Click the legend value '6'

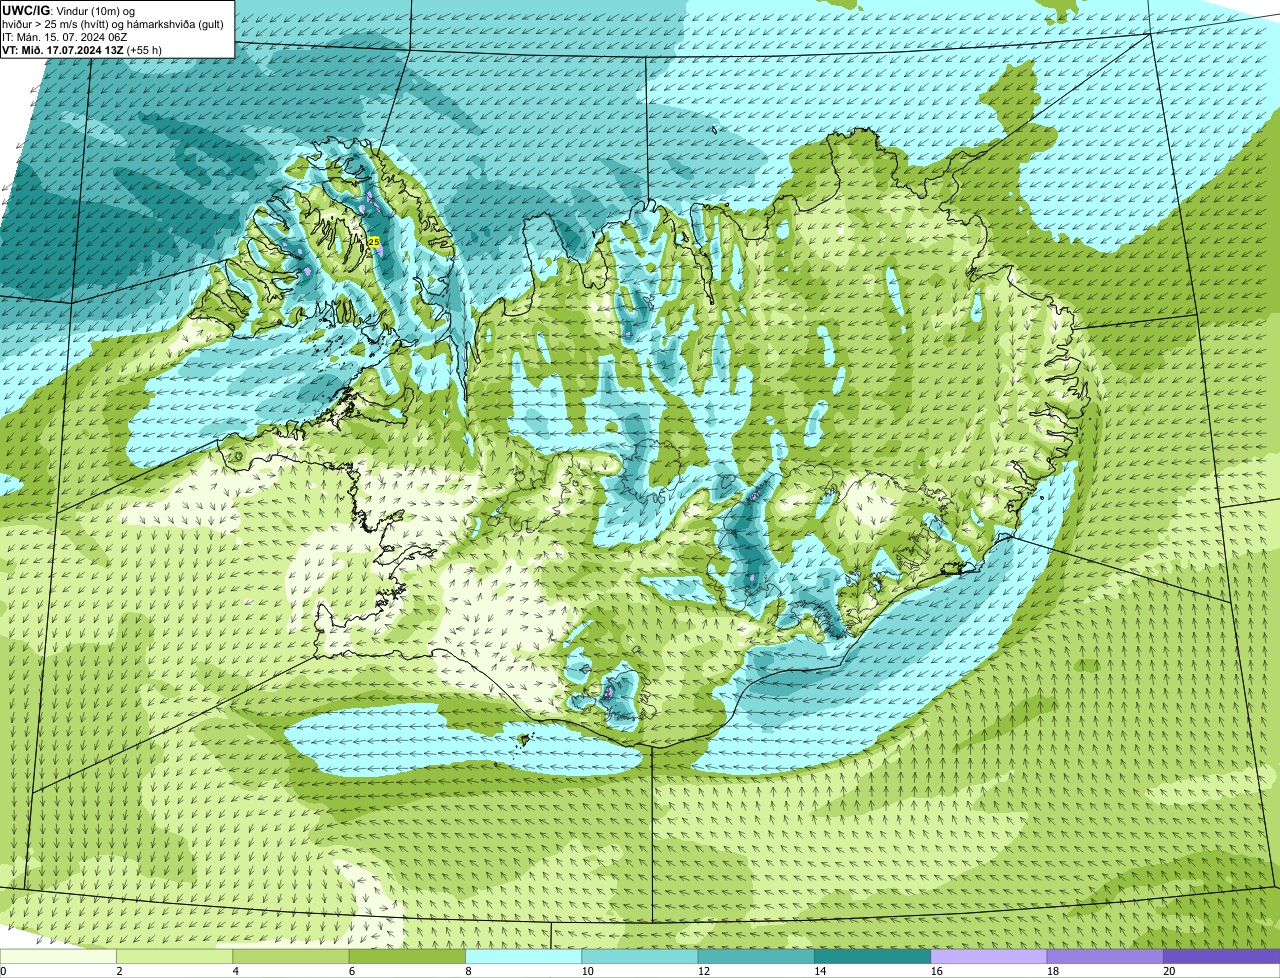point(351,971)
